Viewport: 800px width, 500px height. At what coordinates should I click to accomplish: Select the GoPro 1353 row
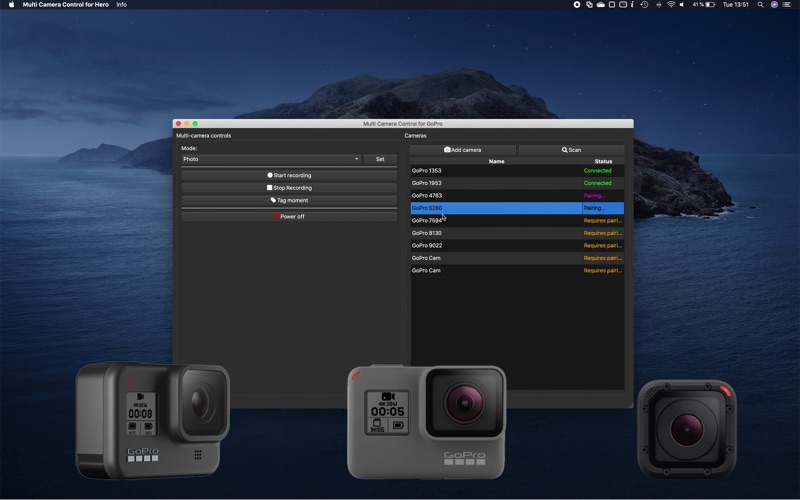[517, 171]
